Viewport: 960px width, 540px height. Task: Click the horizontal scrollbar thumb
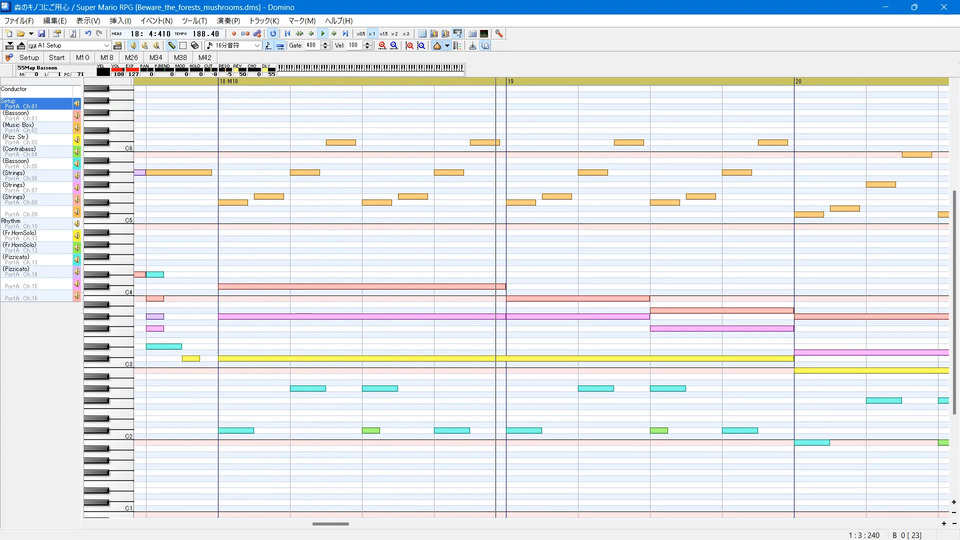coord(331,523)
